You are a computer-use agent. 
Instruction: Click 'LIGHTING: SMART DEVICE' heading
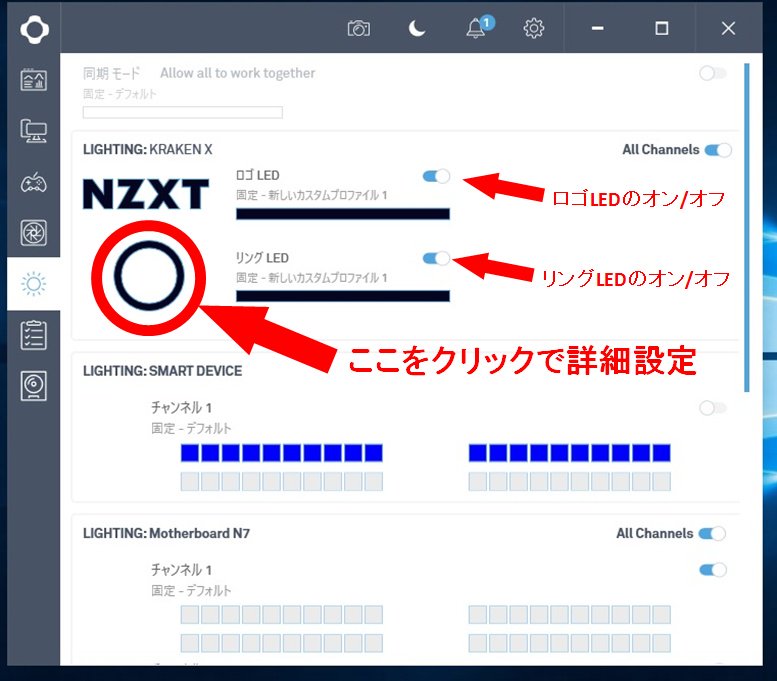point(163,371)
